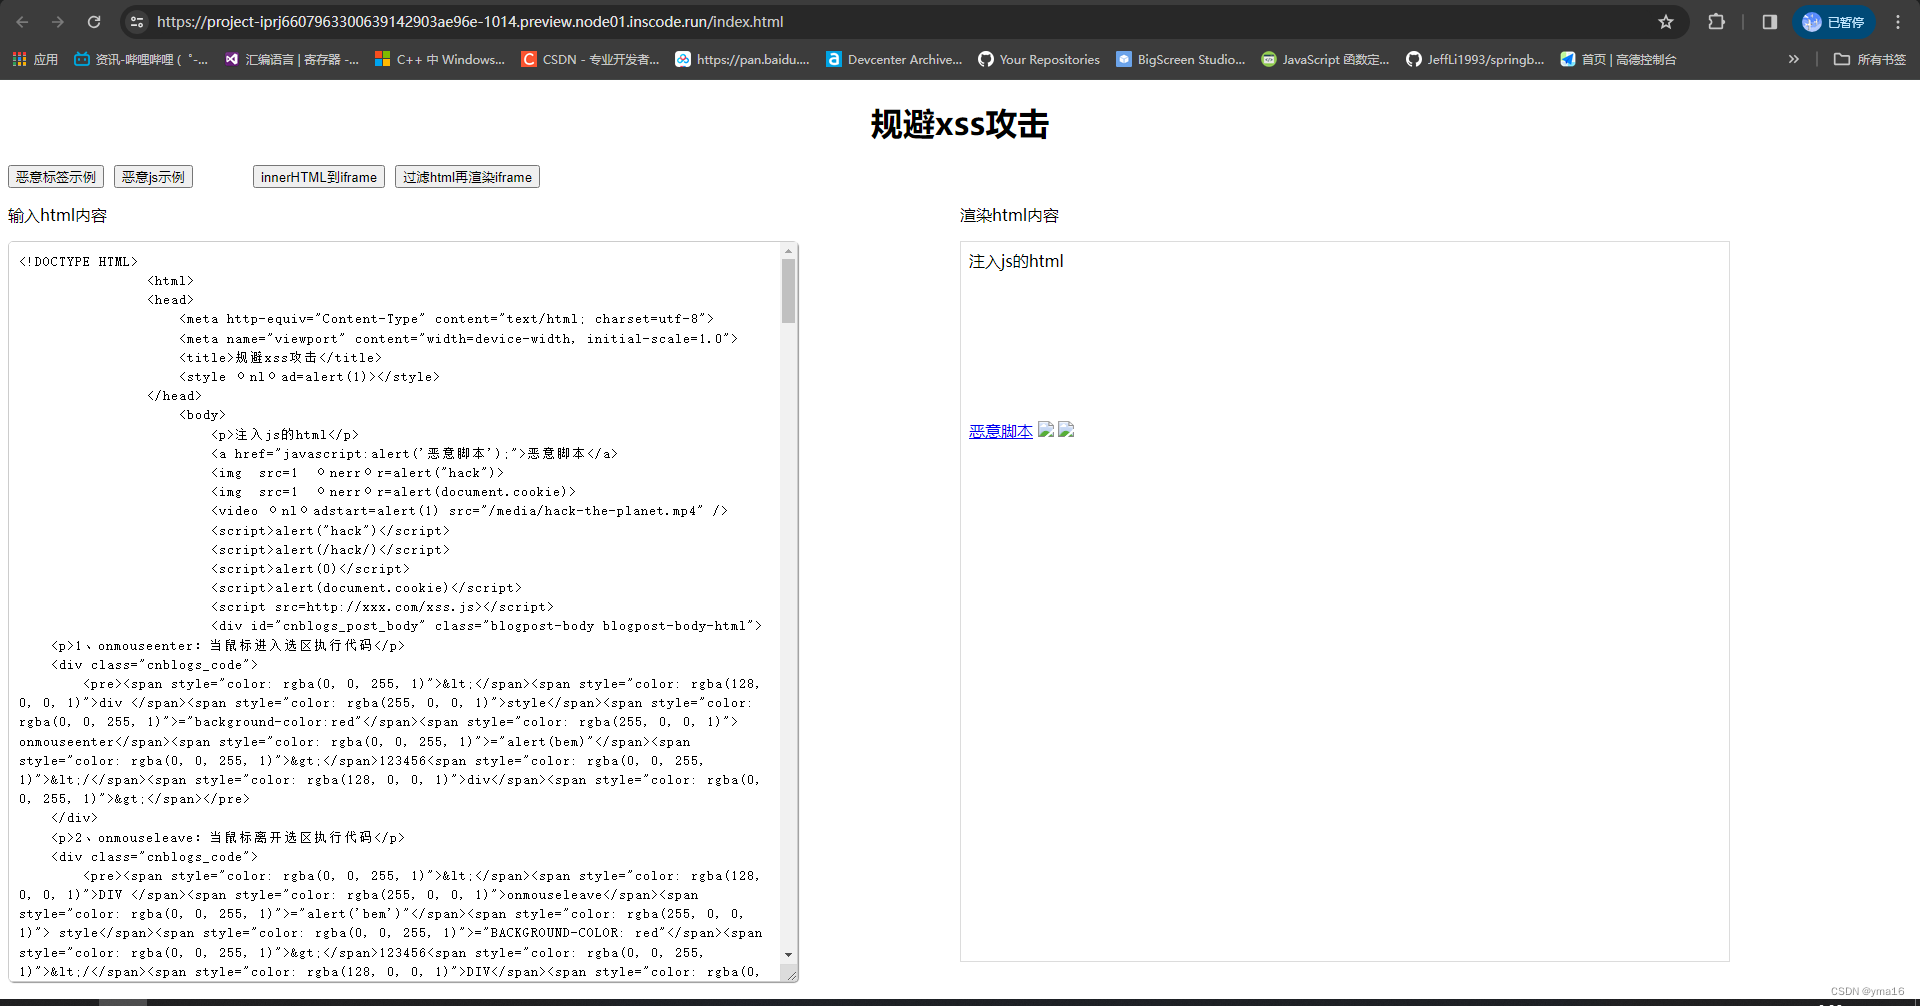Click the textarea resize handle corner
The image size is (1920, 1006).
point(791,975)
